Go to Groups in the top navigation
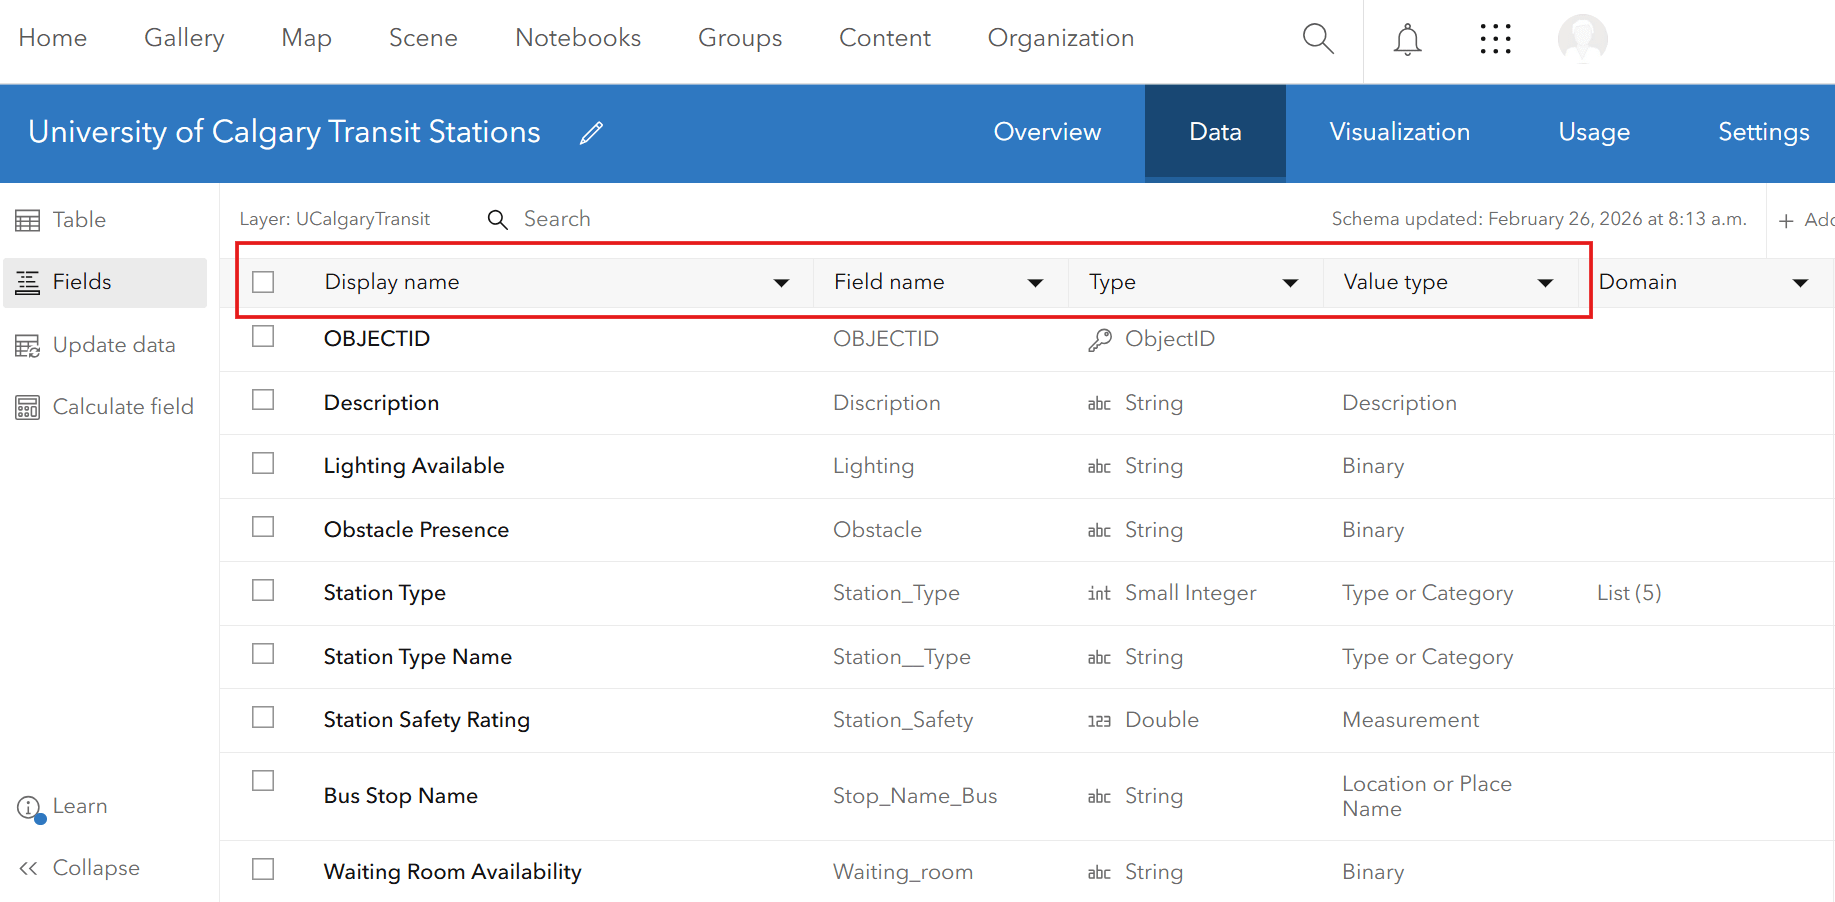1835x902 pixels. point(740,38)
